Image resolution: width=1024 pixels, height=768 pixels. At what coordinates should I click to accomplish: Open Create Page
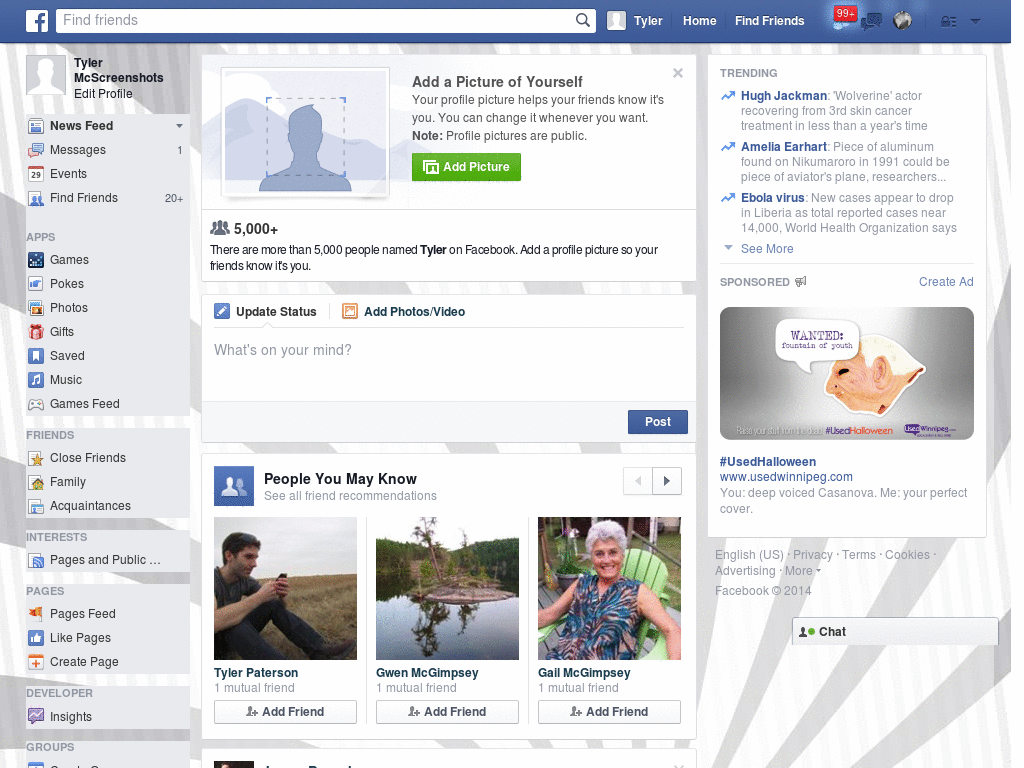pos(107,662)
